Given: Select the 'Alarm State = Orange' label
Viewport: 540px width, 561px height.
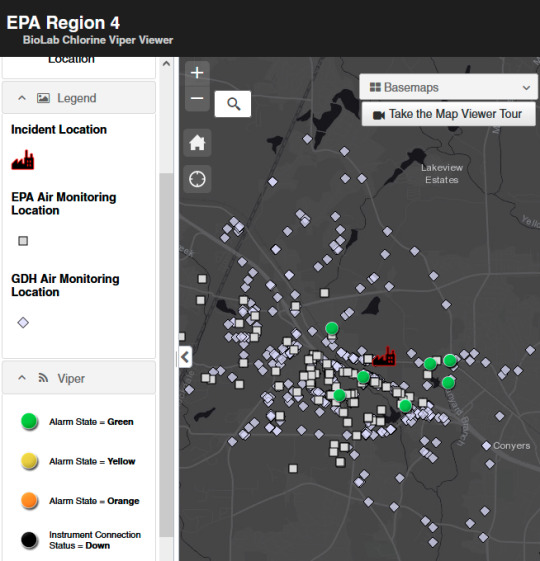Looking at the screenshot, I should click(94, 501).
